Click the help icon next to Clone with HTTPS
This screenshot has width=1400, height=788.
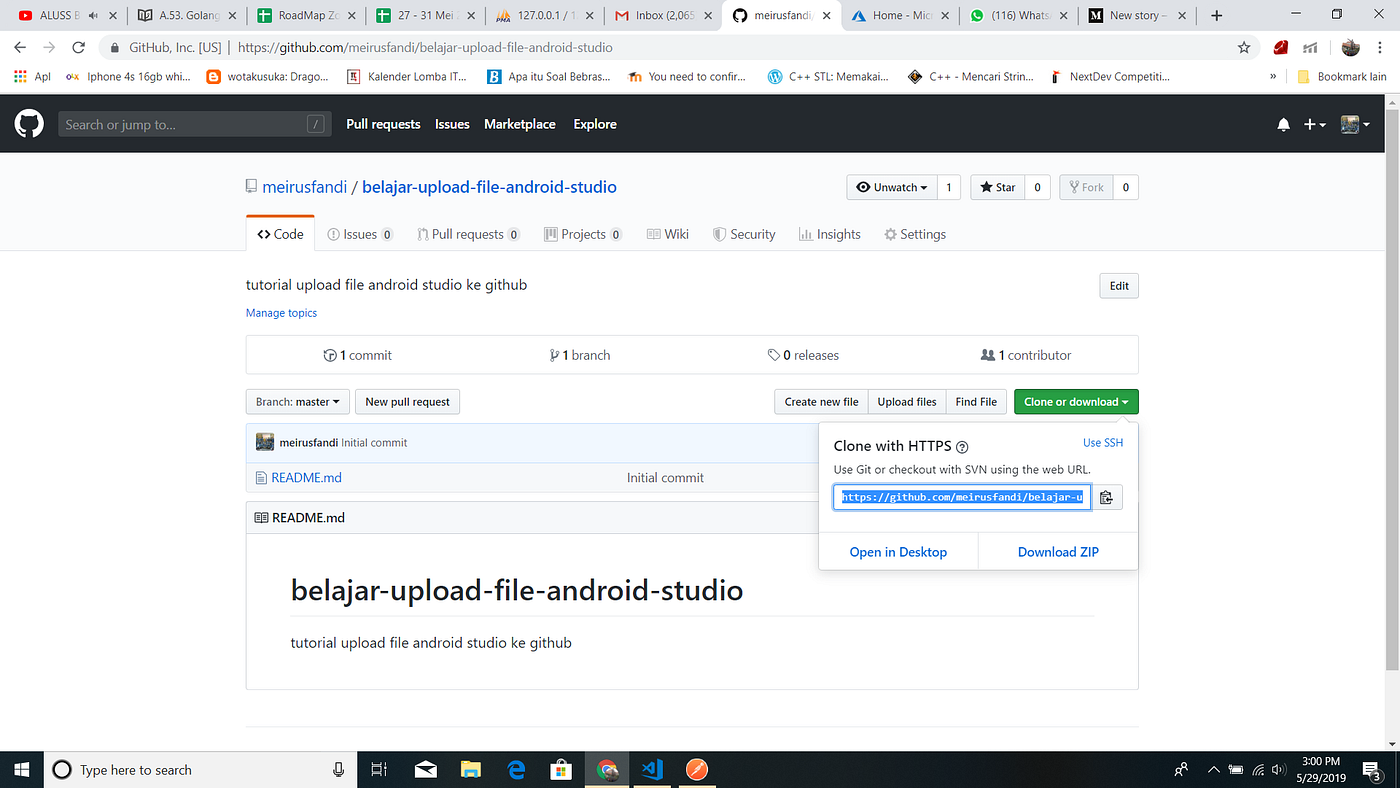[x=962, y=446]
